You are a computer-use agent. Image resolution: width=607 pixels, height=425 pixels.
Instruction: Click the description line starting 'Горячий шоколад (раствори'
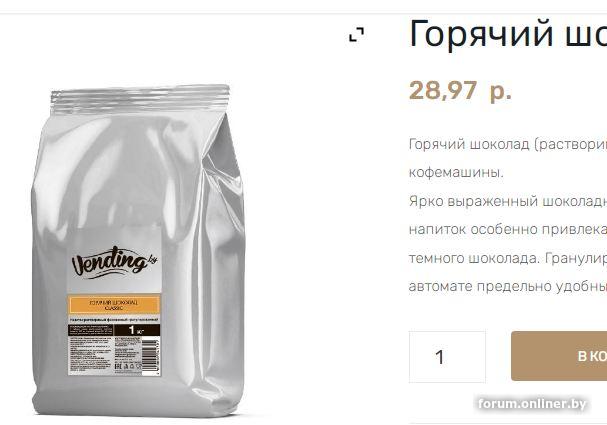[508, 144]
